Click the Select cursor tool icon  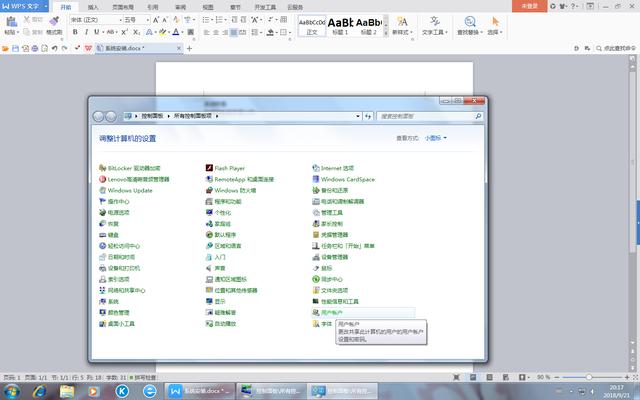495,22
